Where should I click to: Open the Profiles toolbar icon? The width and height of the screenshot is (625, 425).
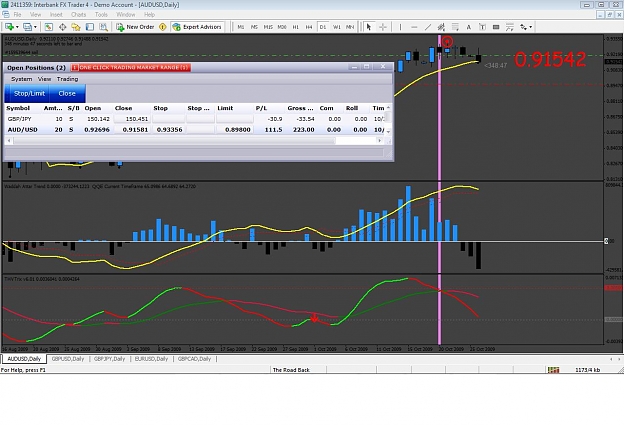(27, 27)
